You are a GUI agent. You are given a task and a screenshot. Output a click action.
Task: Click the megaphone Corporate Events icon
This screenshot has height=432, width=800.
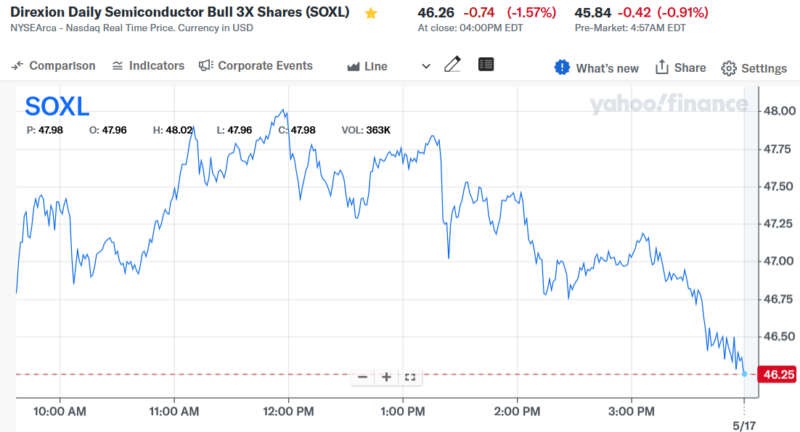point(206,66)
